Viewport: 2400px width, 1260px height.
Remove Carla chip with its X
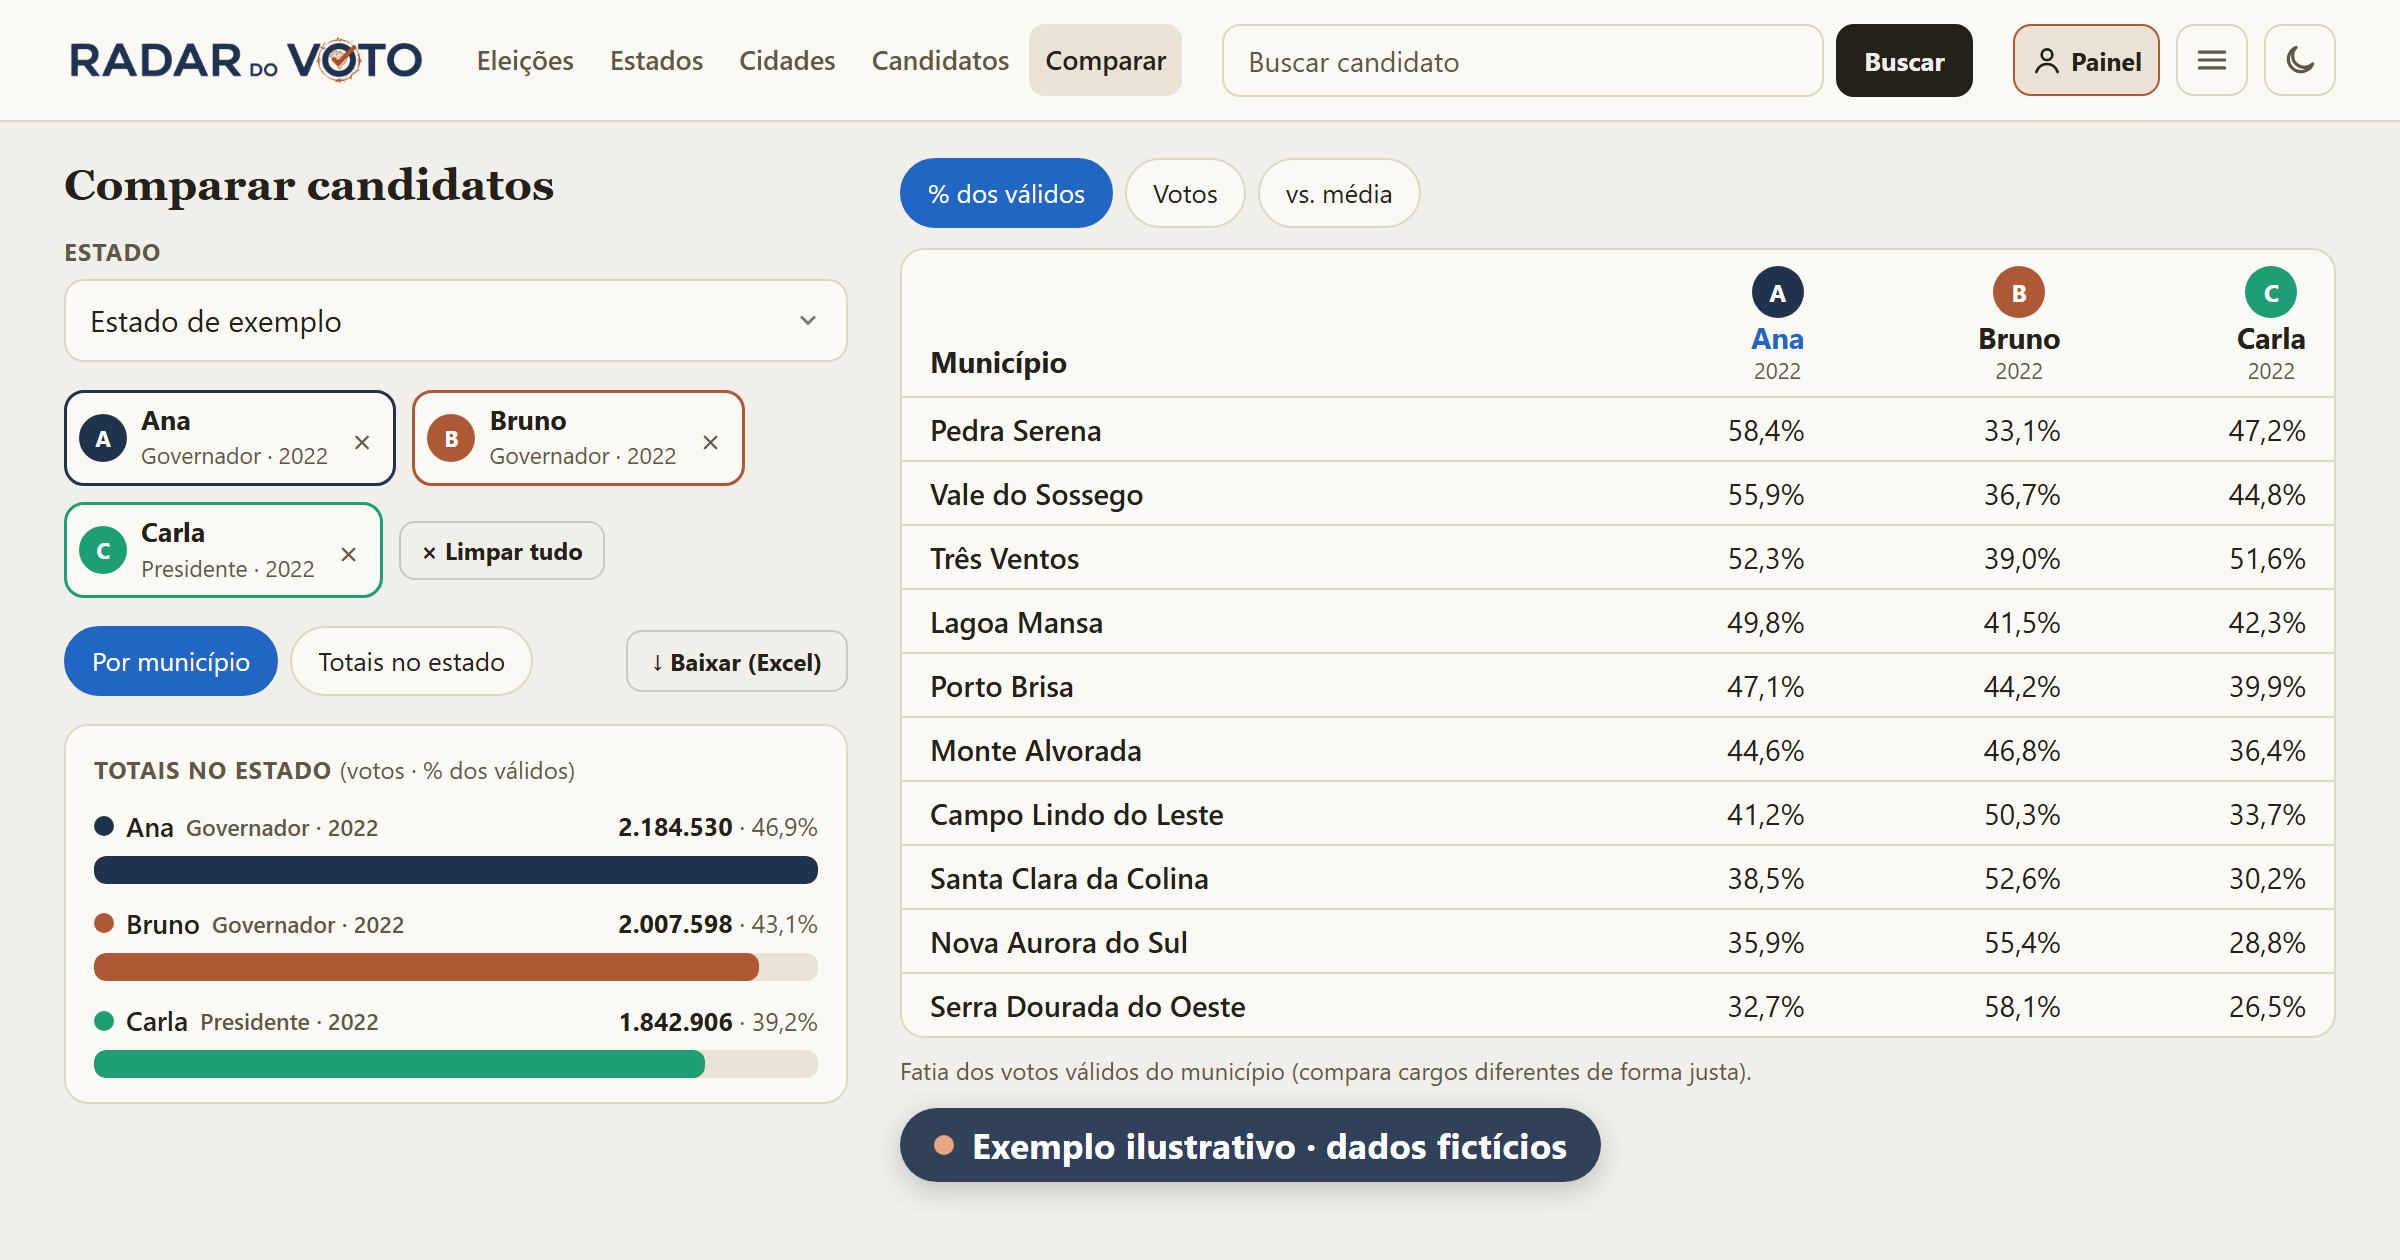click(348, 554)
